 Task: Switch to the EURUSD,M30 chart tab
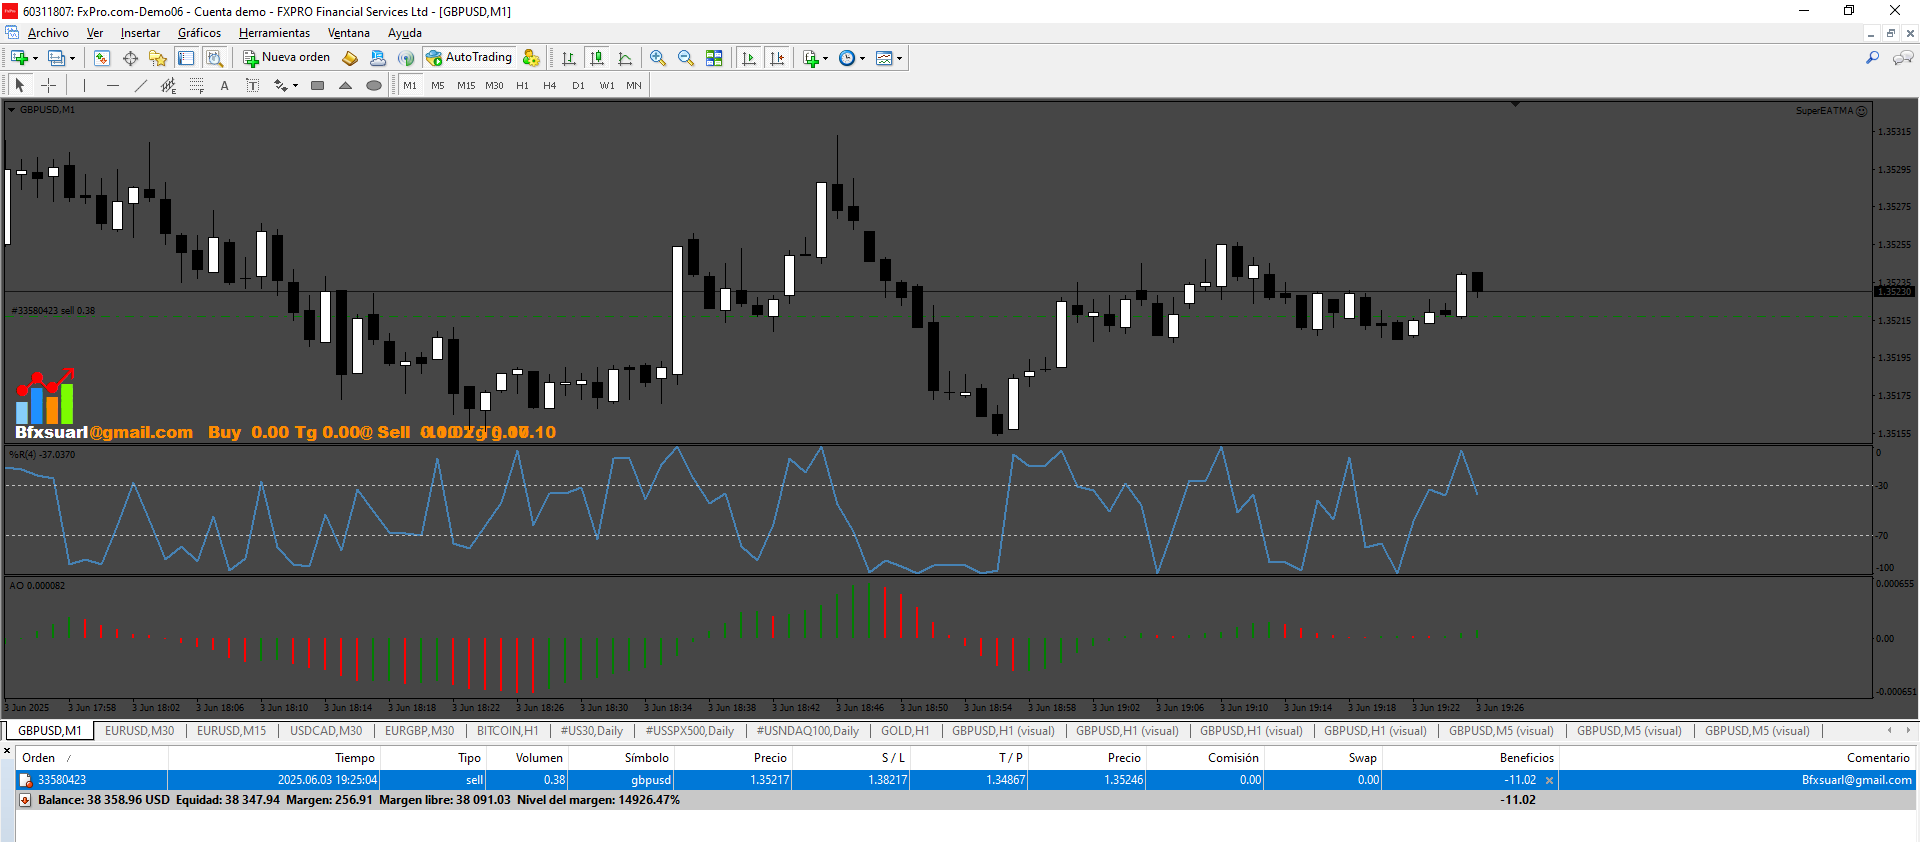(139, 731)
